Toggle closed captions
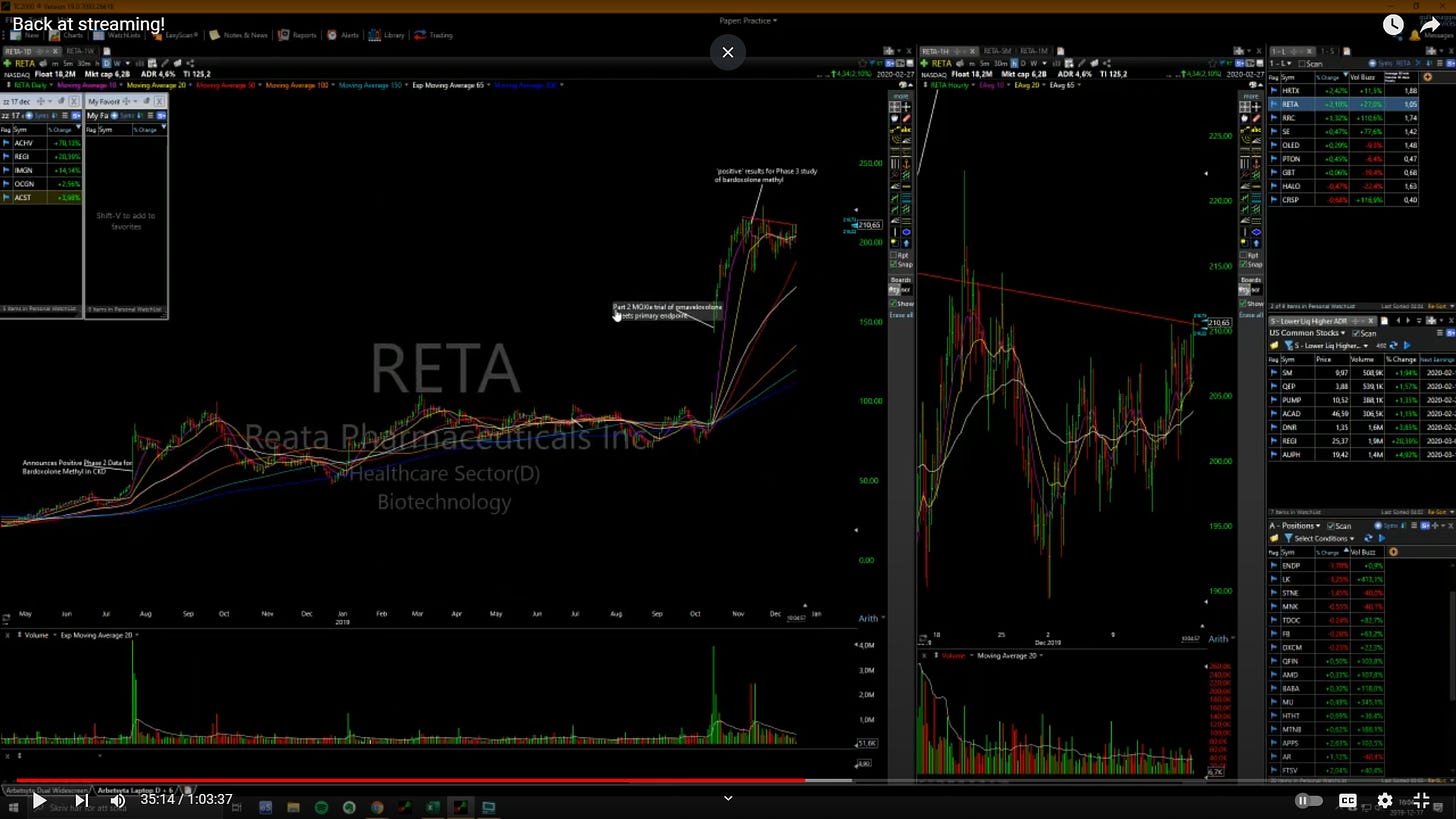The image size is (1456, 819). tap(1348, 800)
